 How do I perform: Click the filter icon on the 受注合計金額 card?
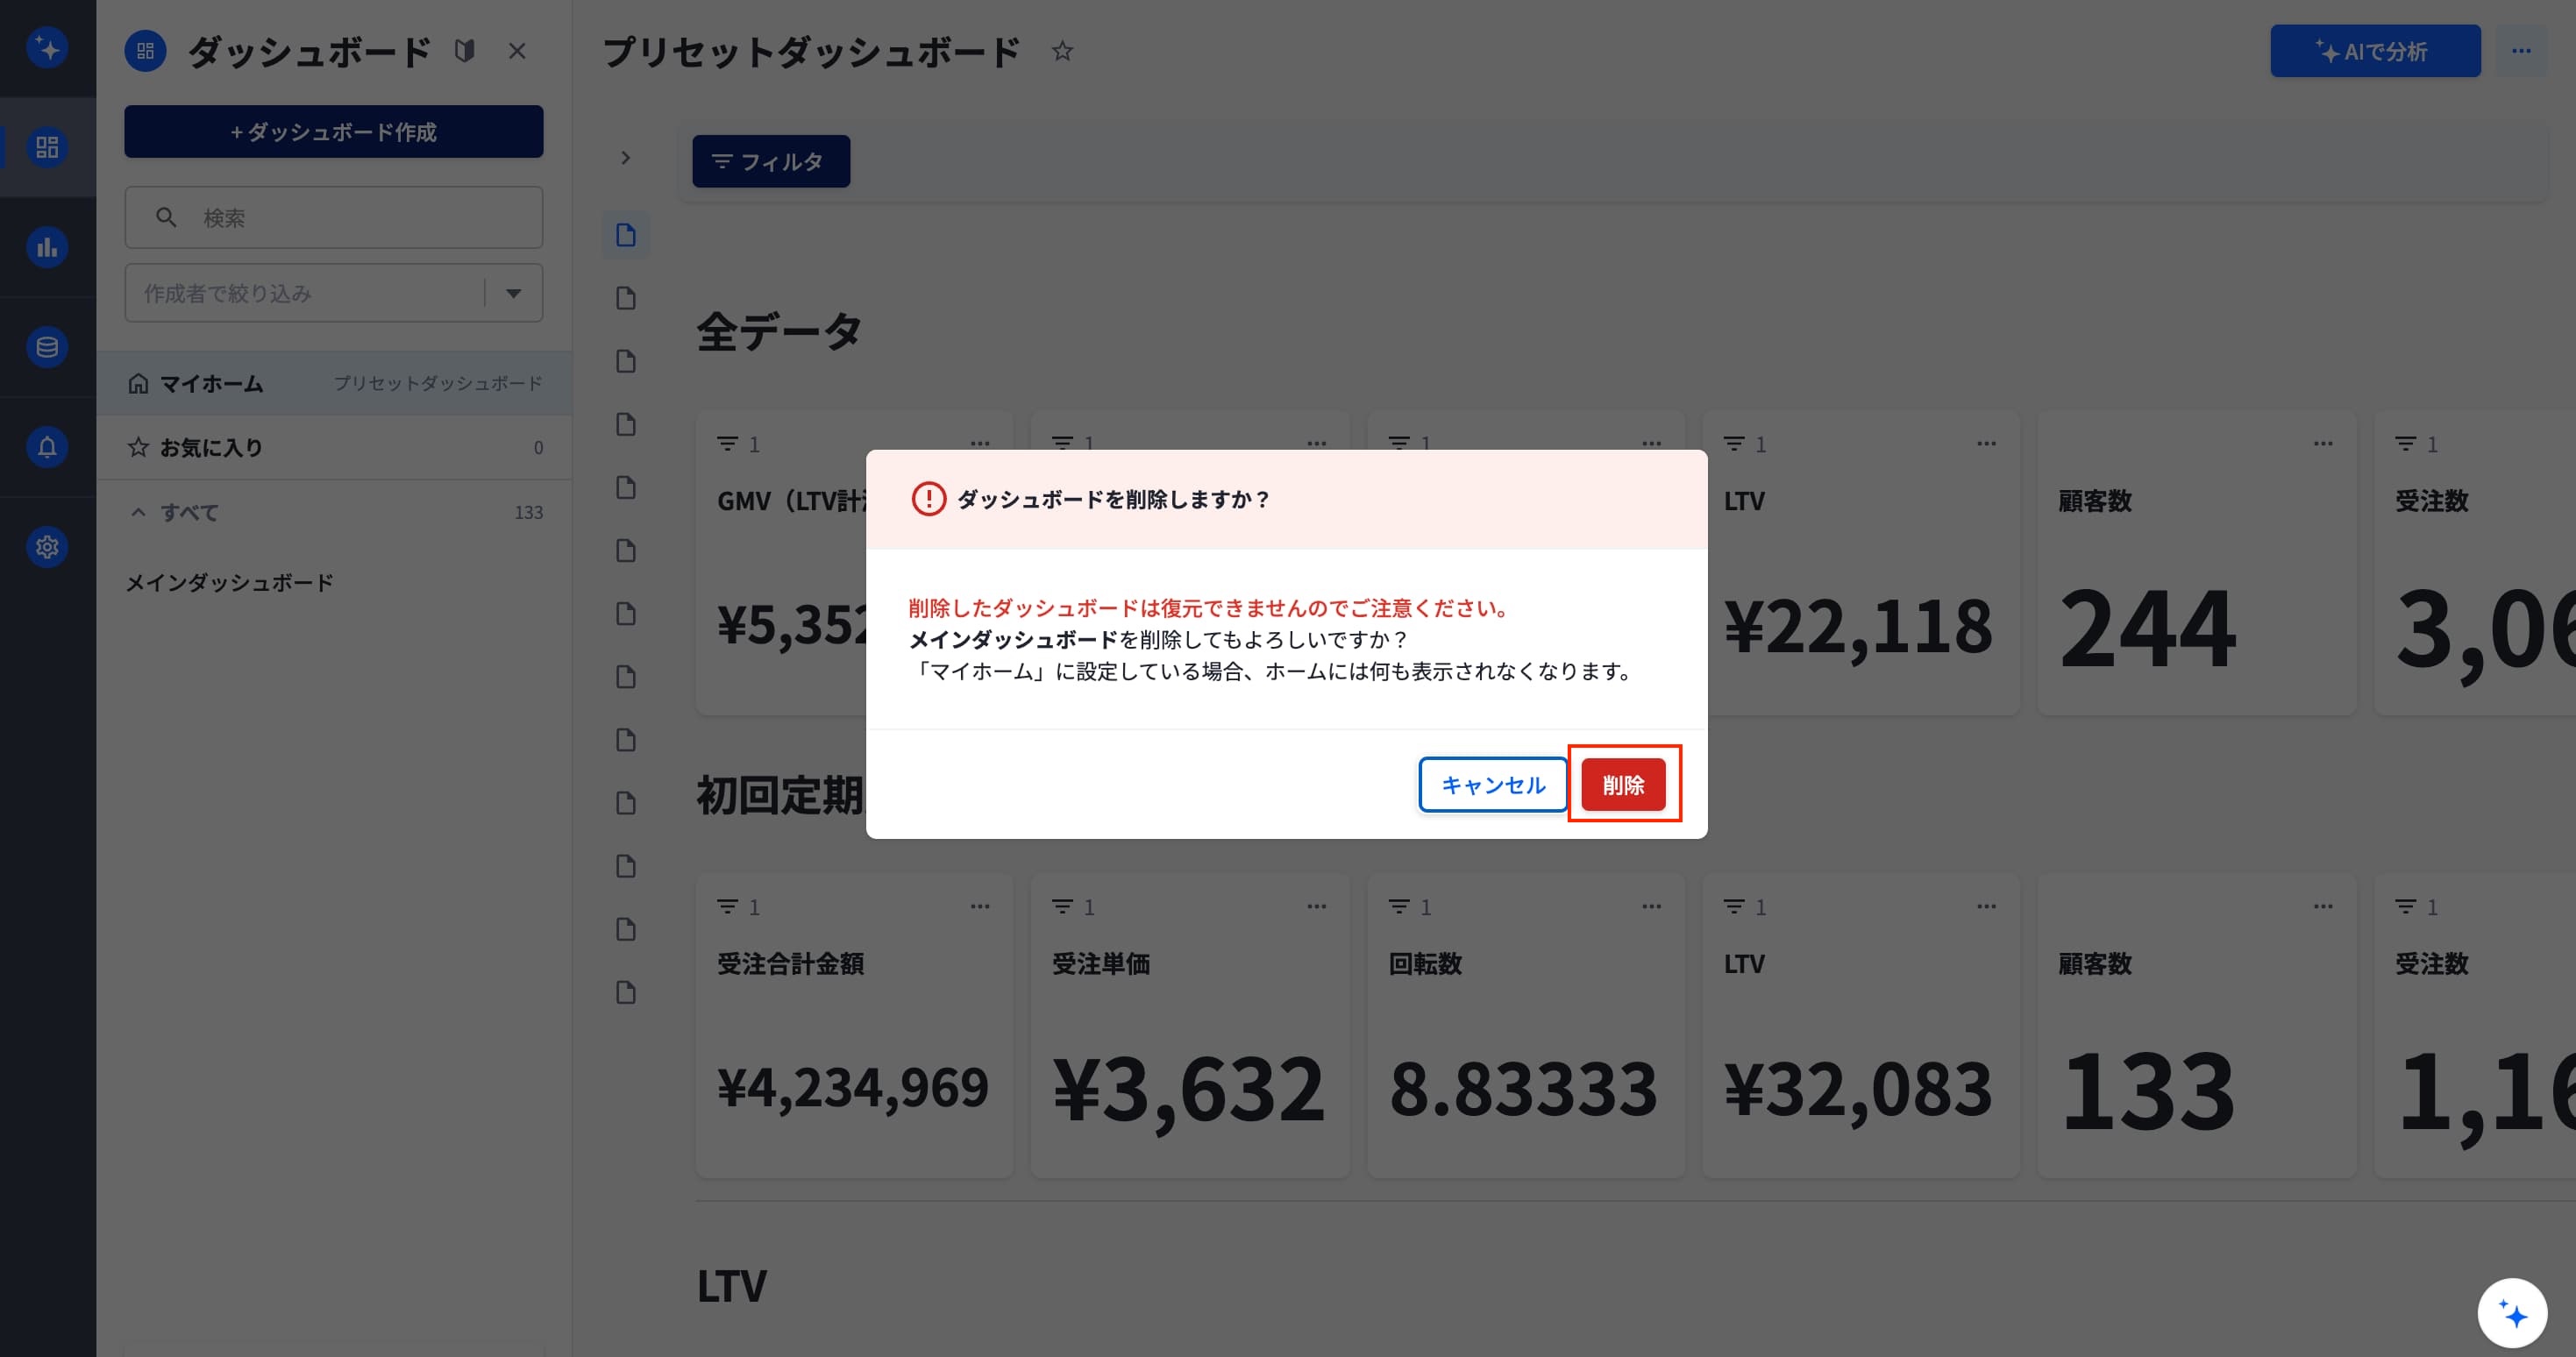(x=728, y=906)
